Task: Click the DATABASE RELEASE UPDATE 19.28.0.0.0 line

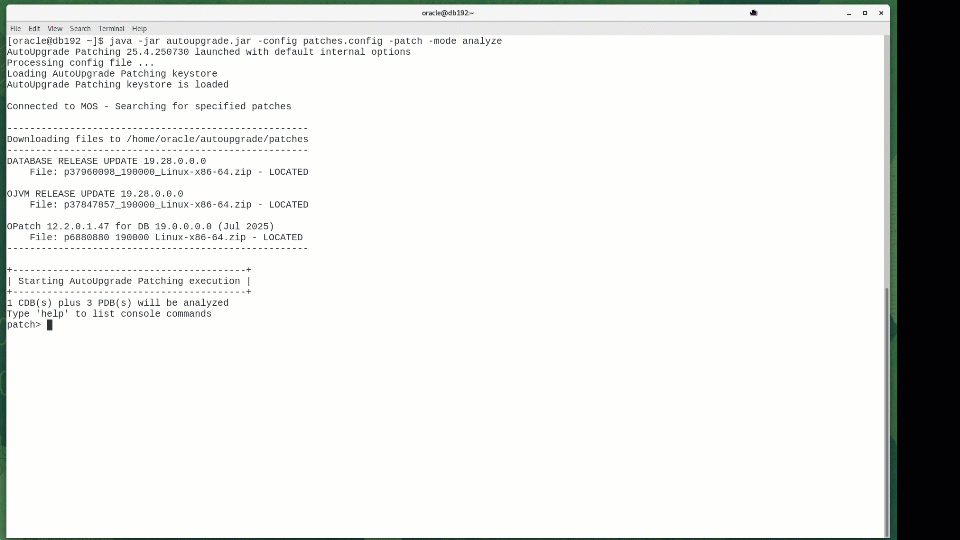Action: [x=106, y=161]
